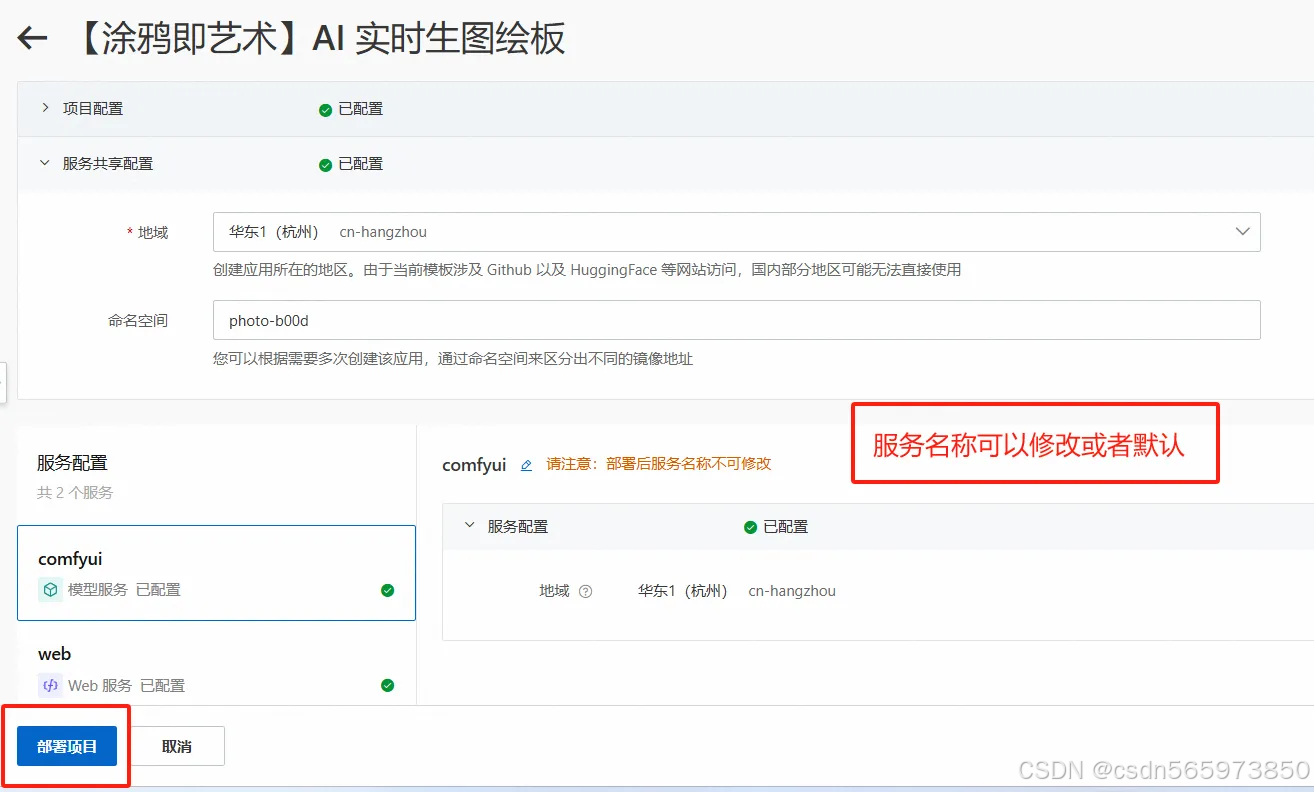1314x792 pixels.
Task: Click the green check icon on the comfyui card
Action: click(x=388, y=590)
